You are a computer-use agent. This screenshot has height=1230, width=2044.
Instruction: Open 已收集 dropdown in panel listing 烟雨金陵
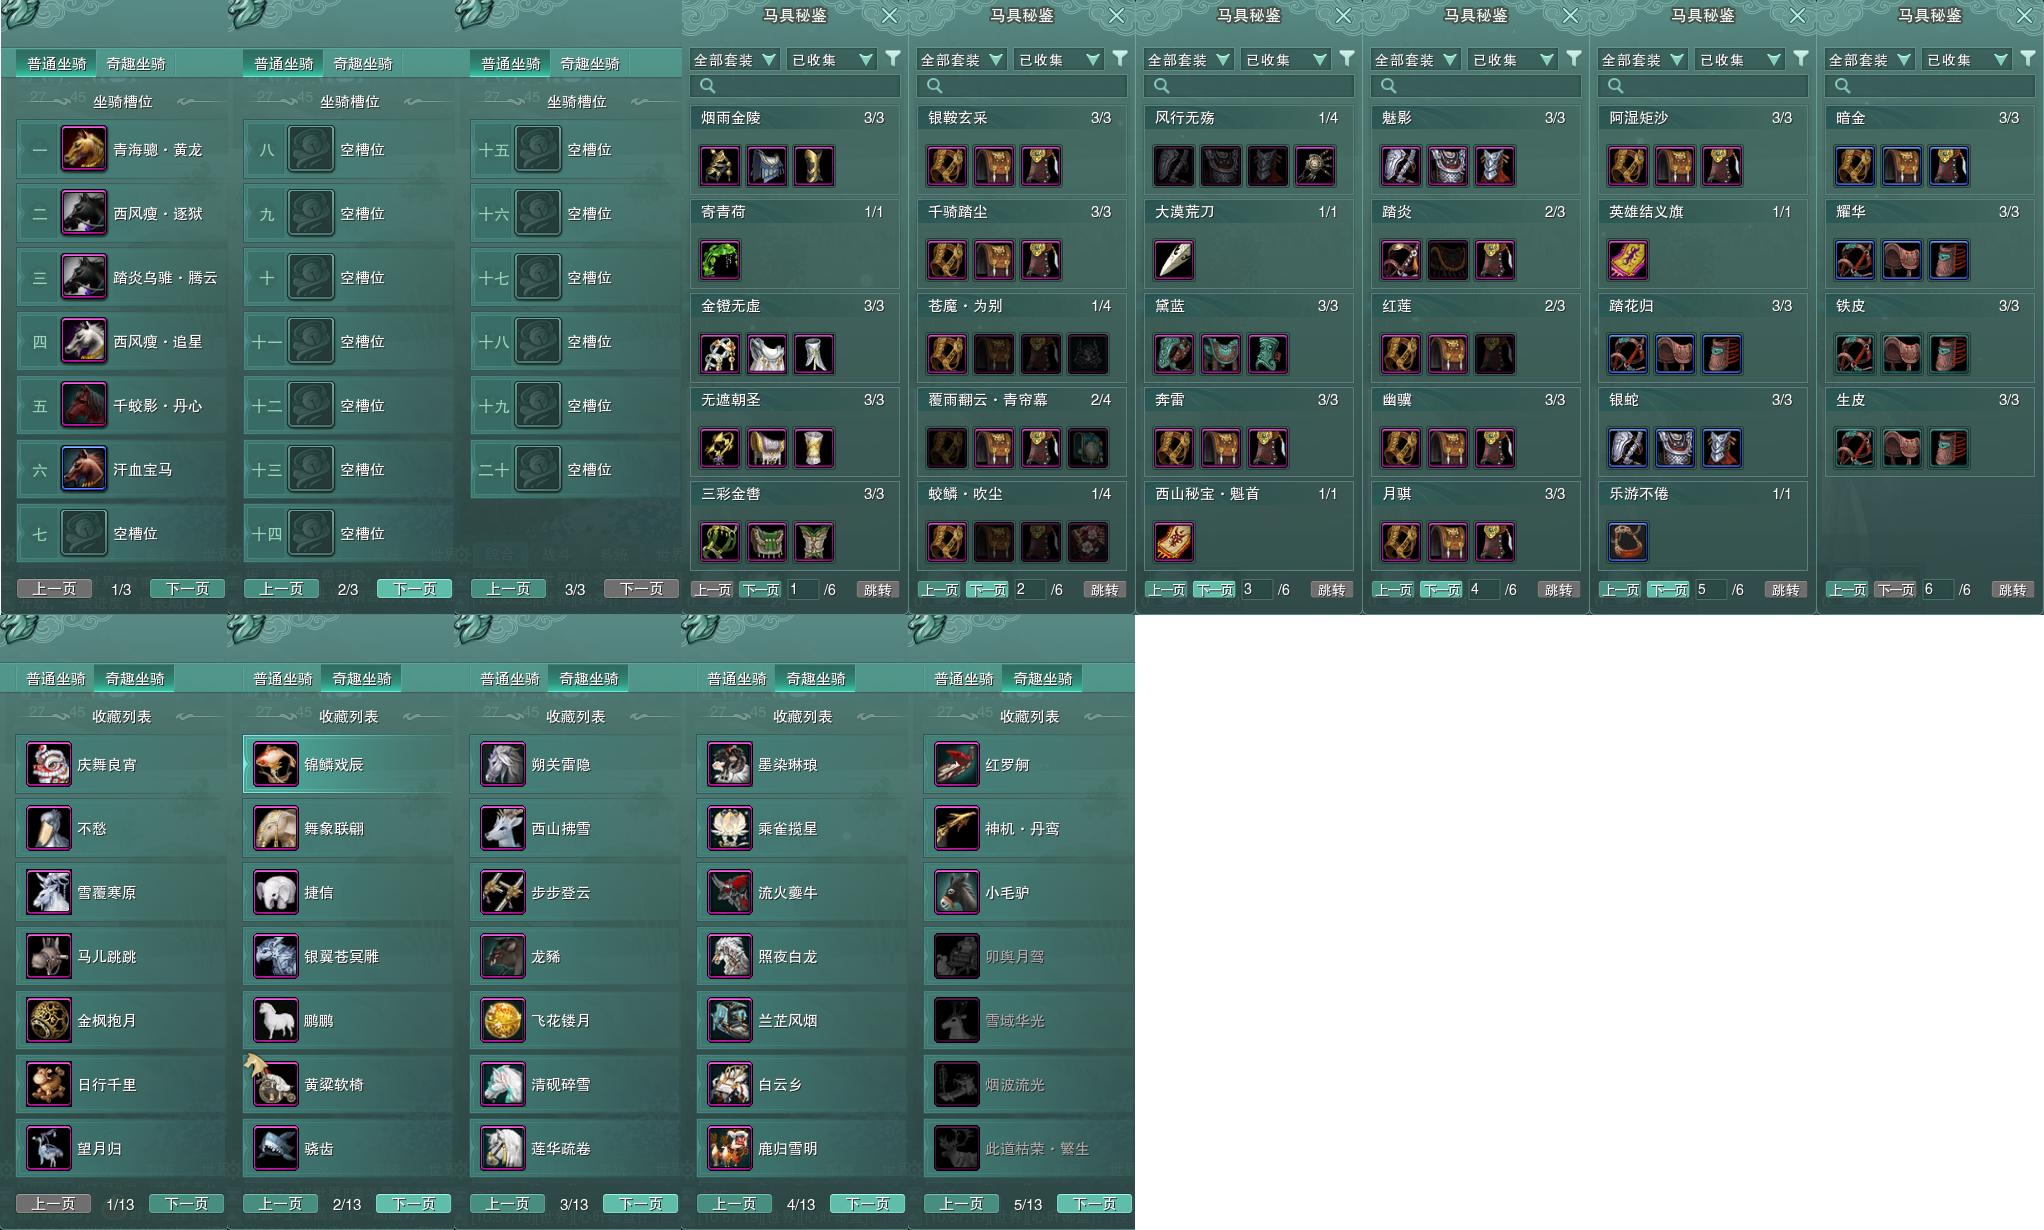pyautogui.click(x=831, y=60)
